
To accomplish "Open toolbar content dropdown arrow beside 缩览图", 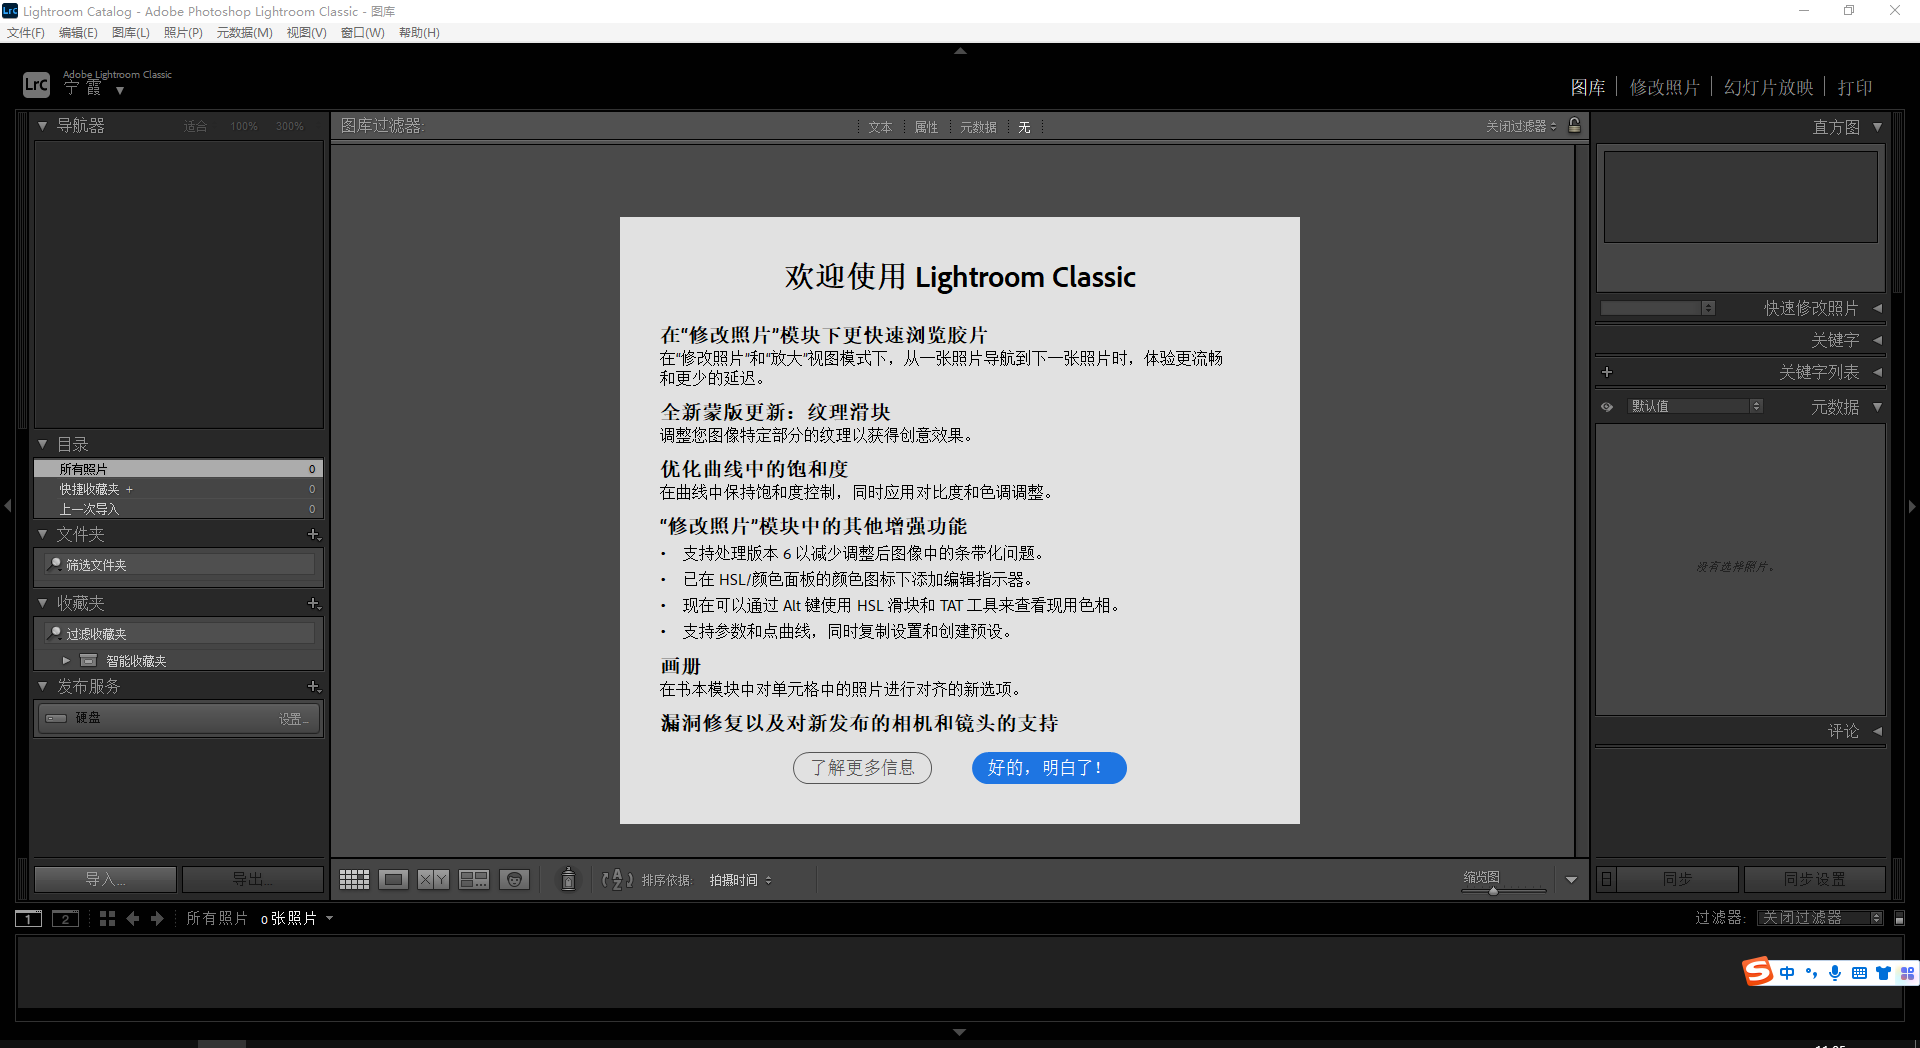I will point(1571,880).
